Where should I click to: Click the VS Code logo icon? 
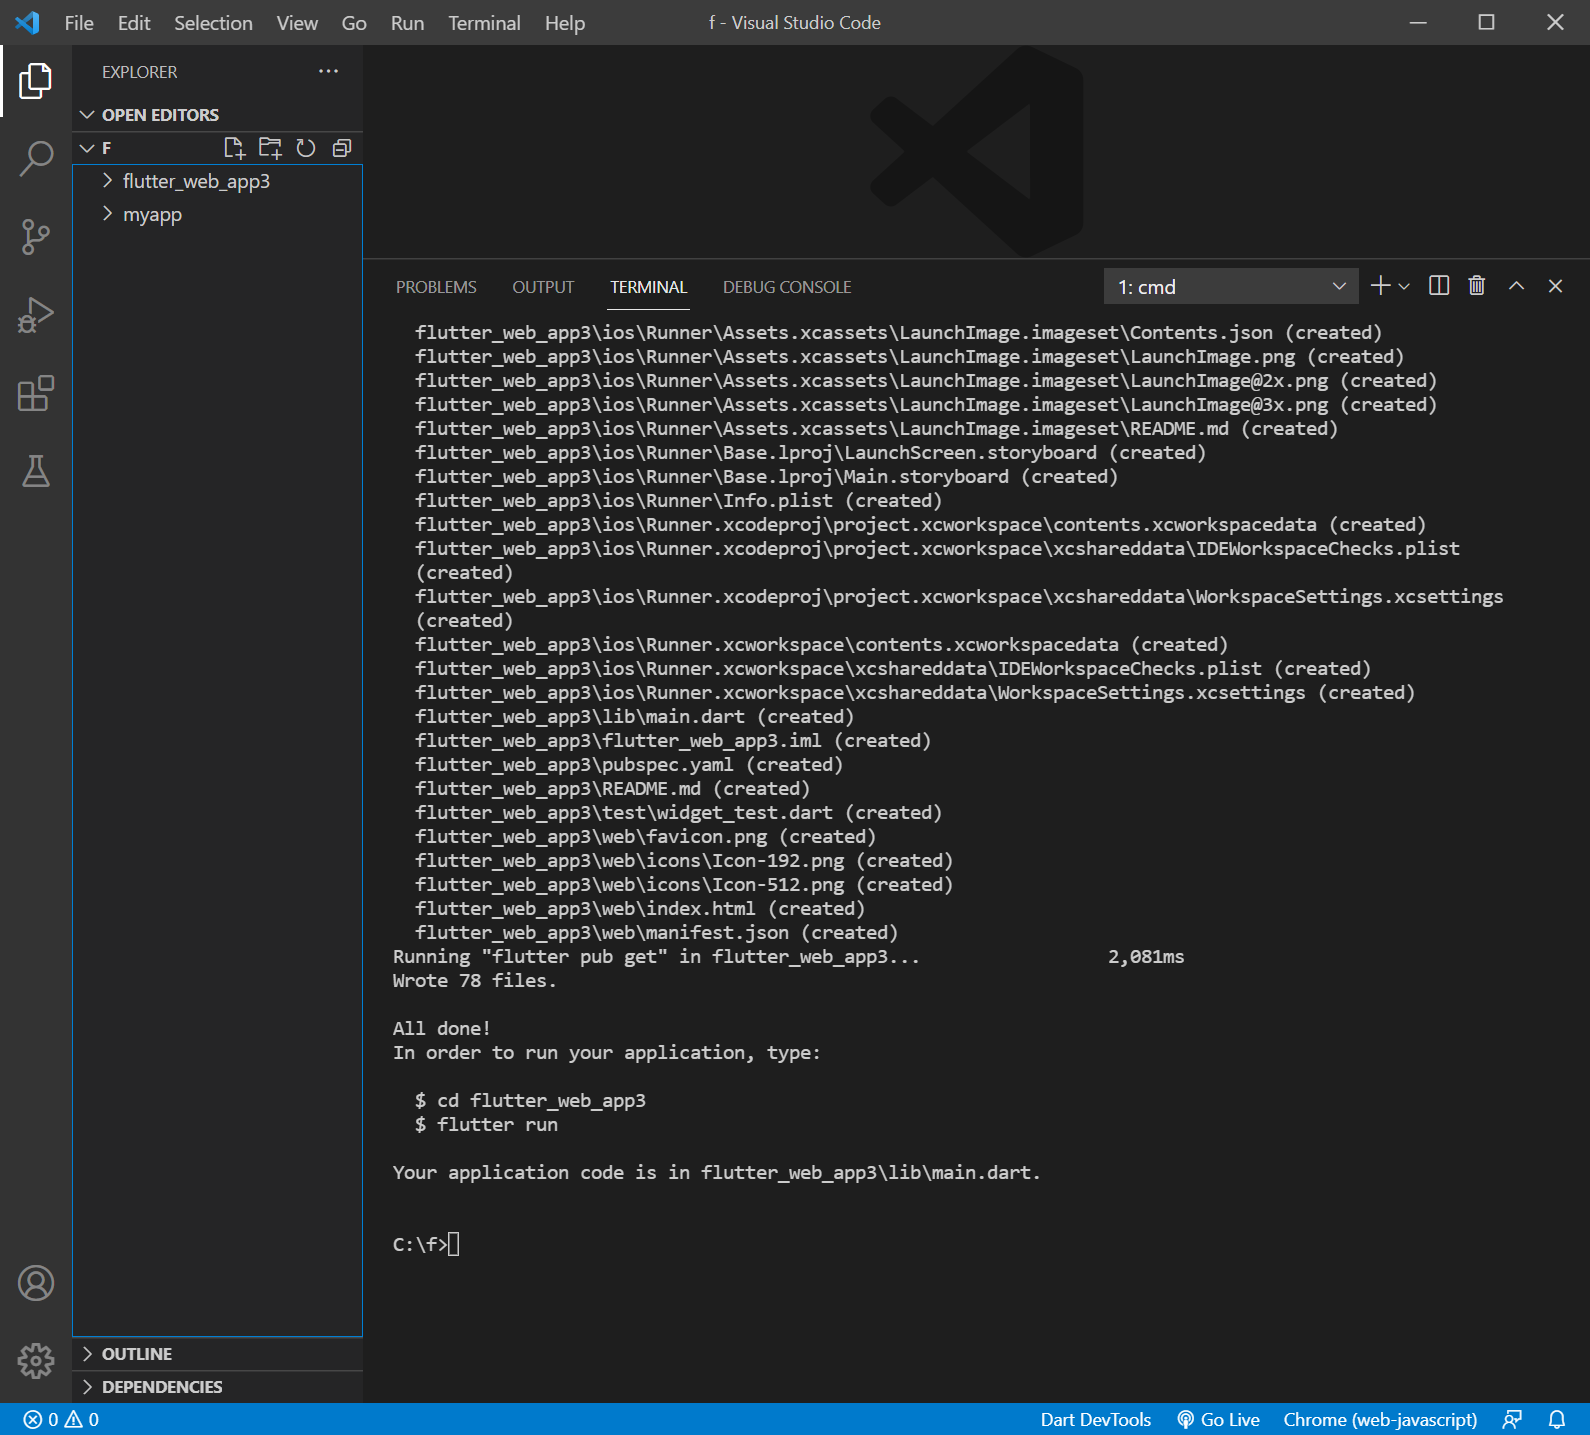(27, 22)
